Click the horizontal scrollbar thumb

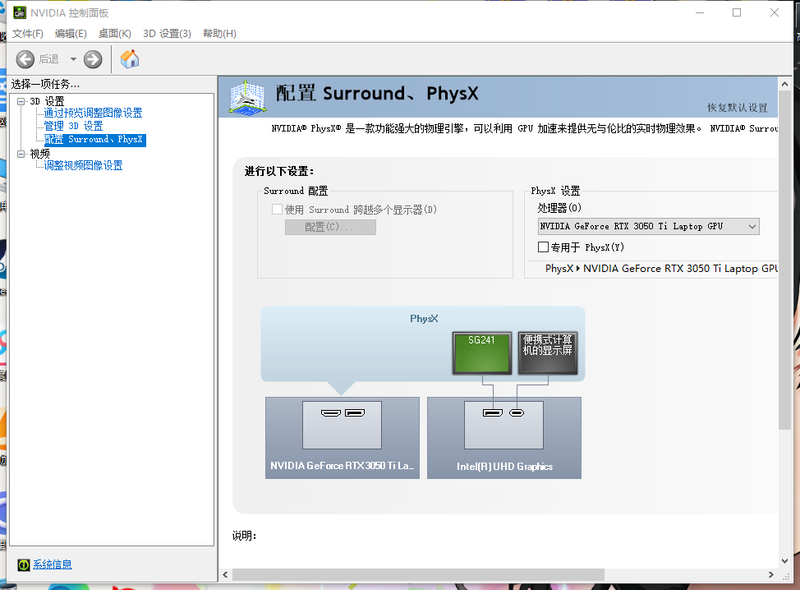point(418,575)
